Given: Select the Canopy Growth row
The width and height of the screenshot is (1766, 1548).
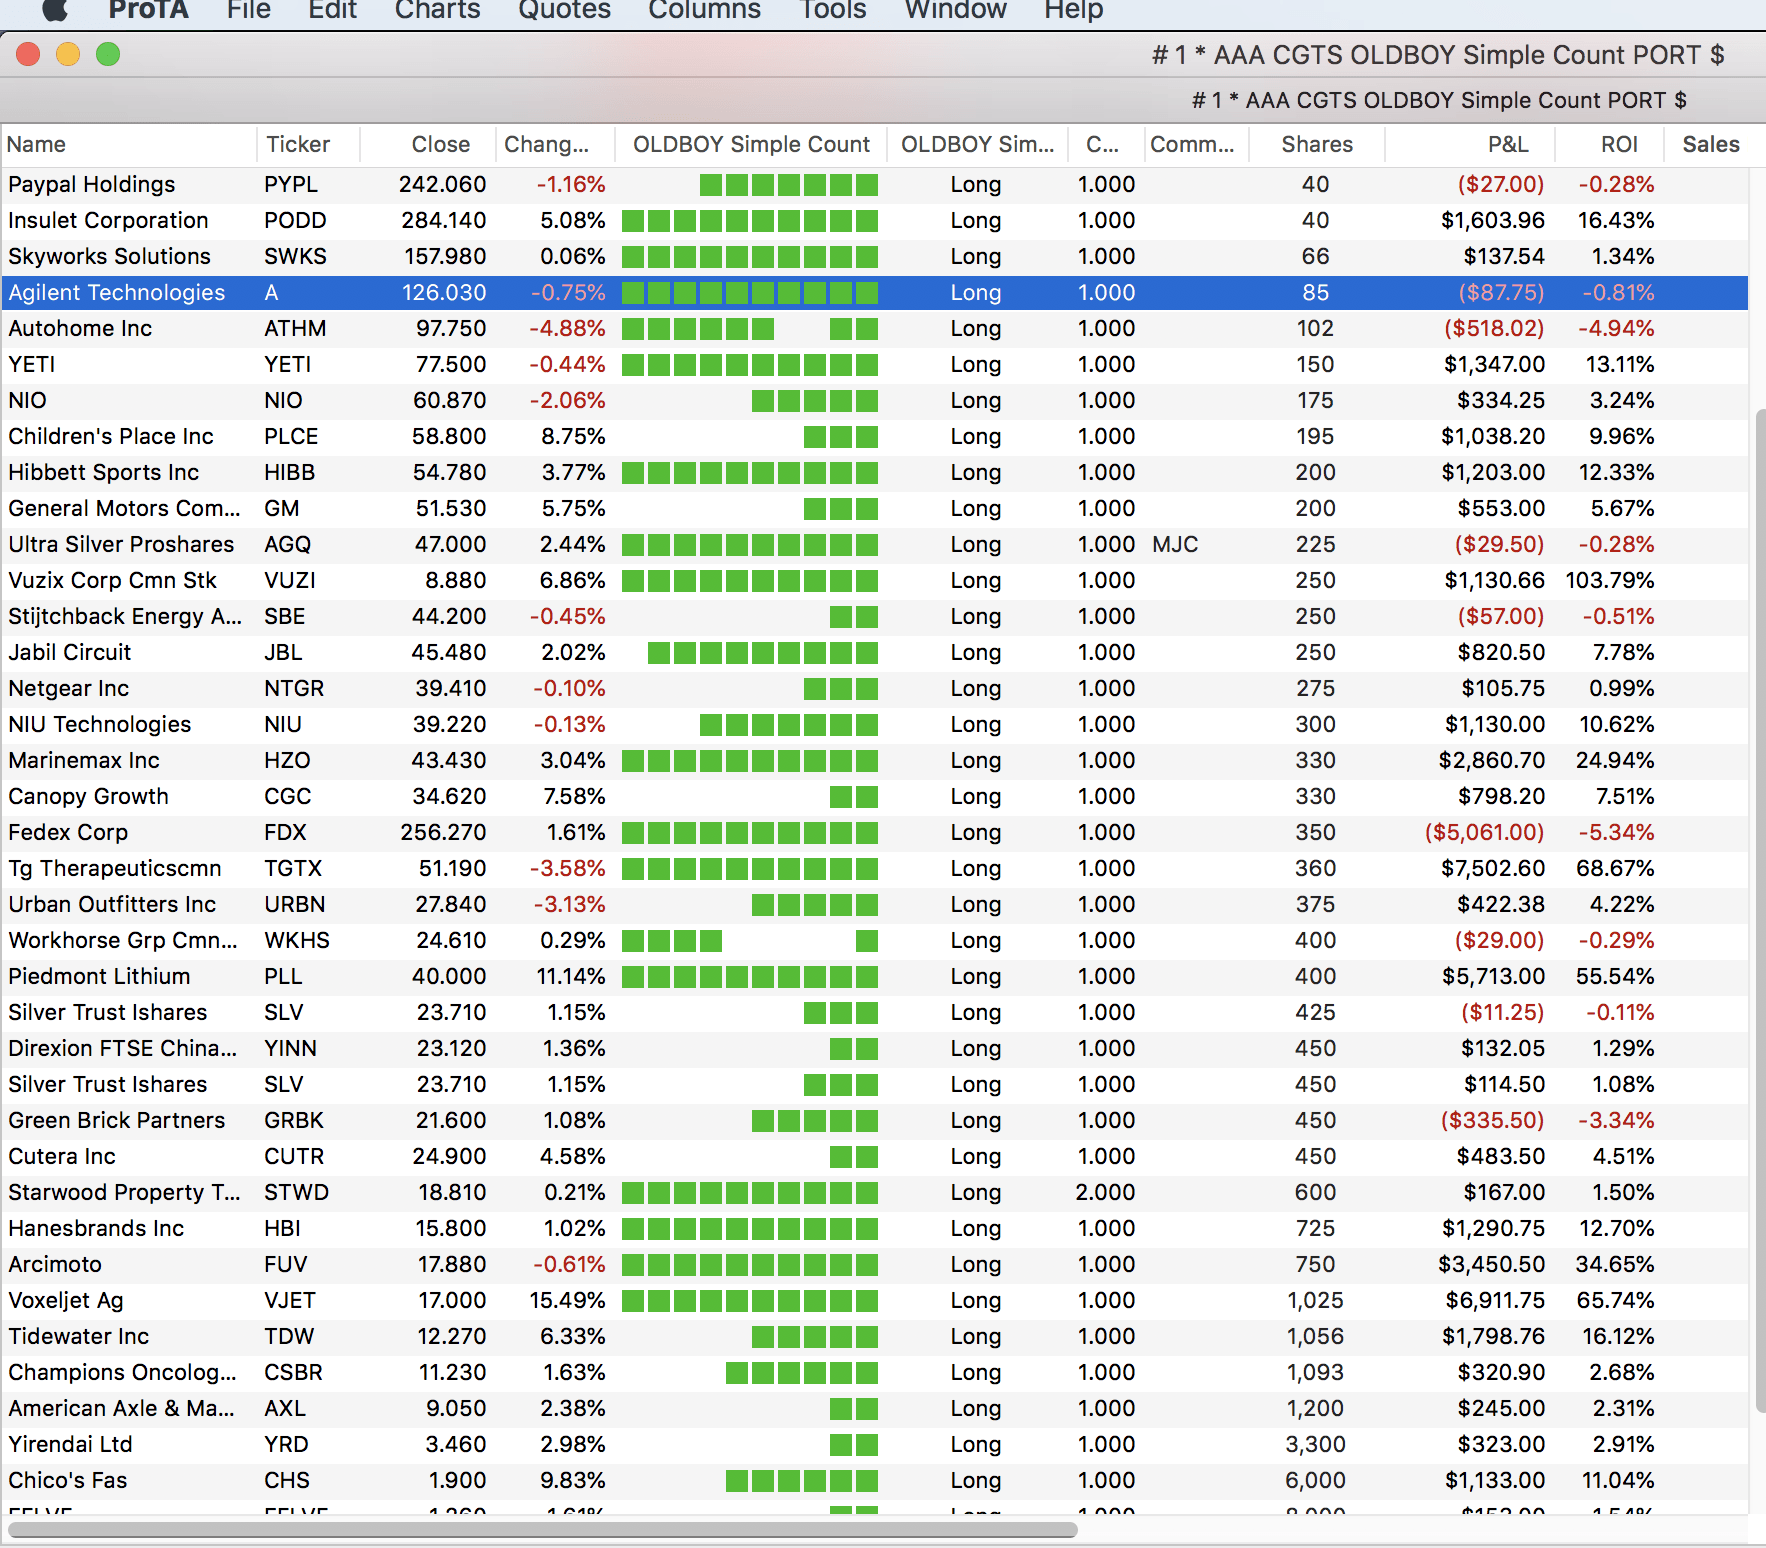Looking at the screenshot, I should [x=875, y=796].
